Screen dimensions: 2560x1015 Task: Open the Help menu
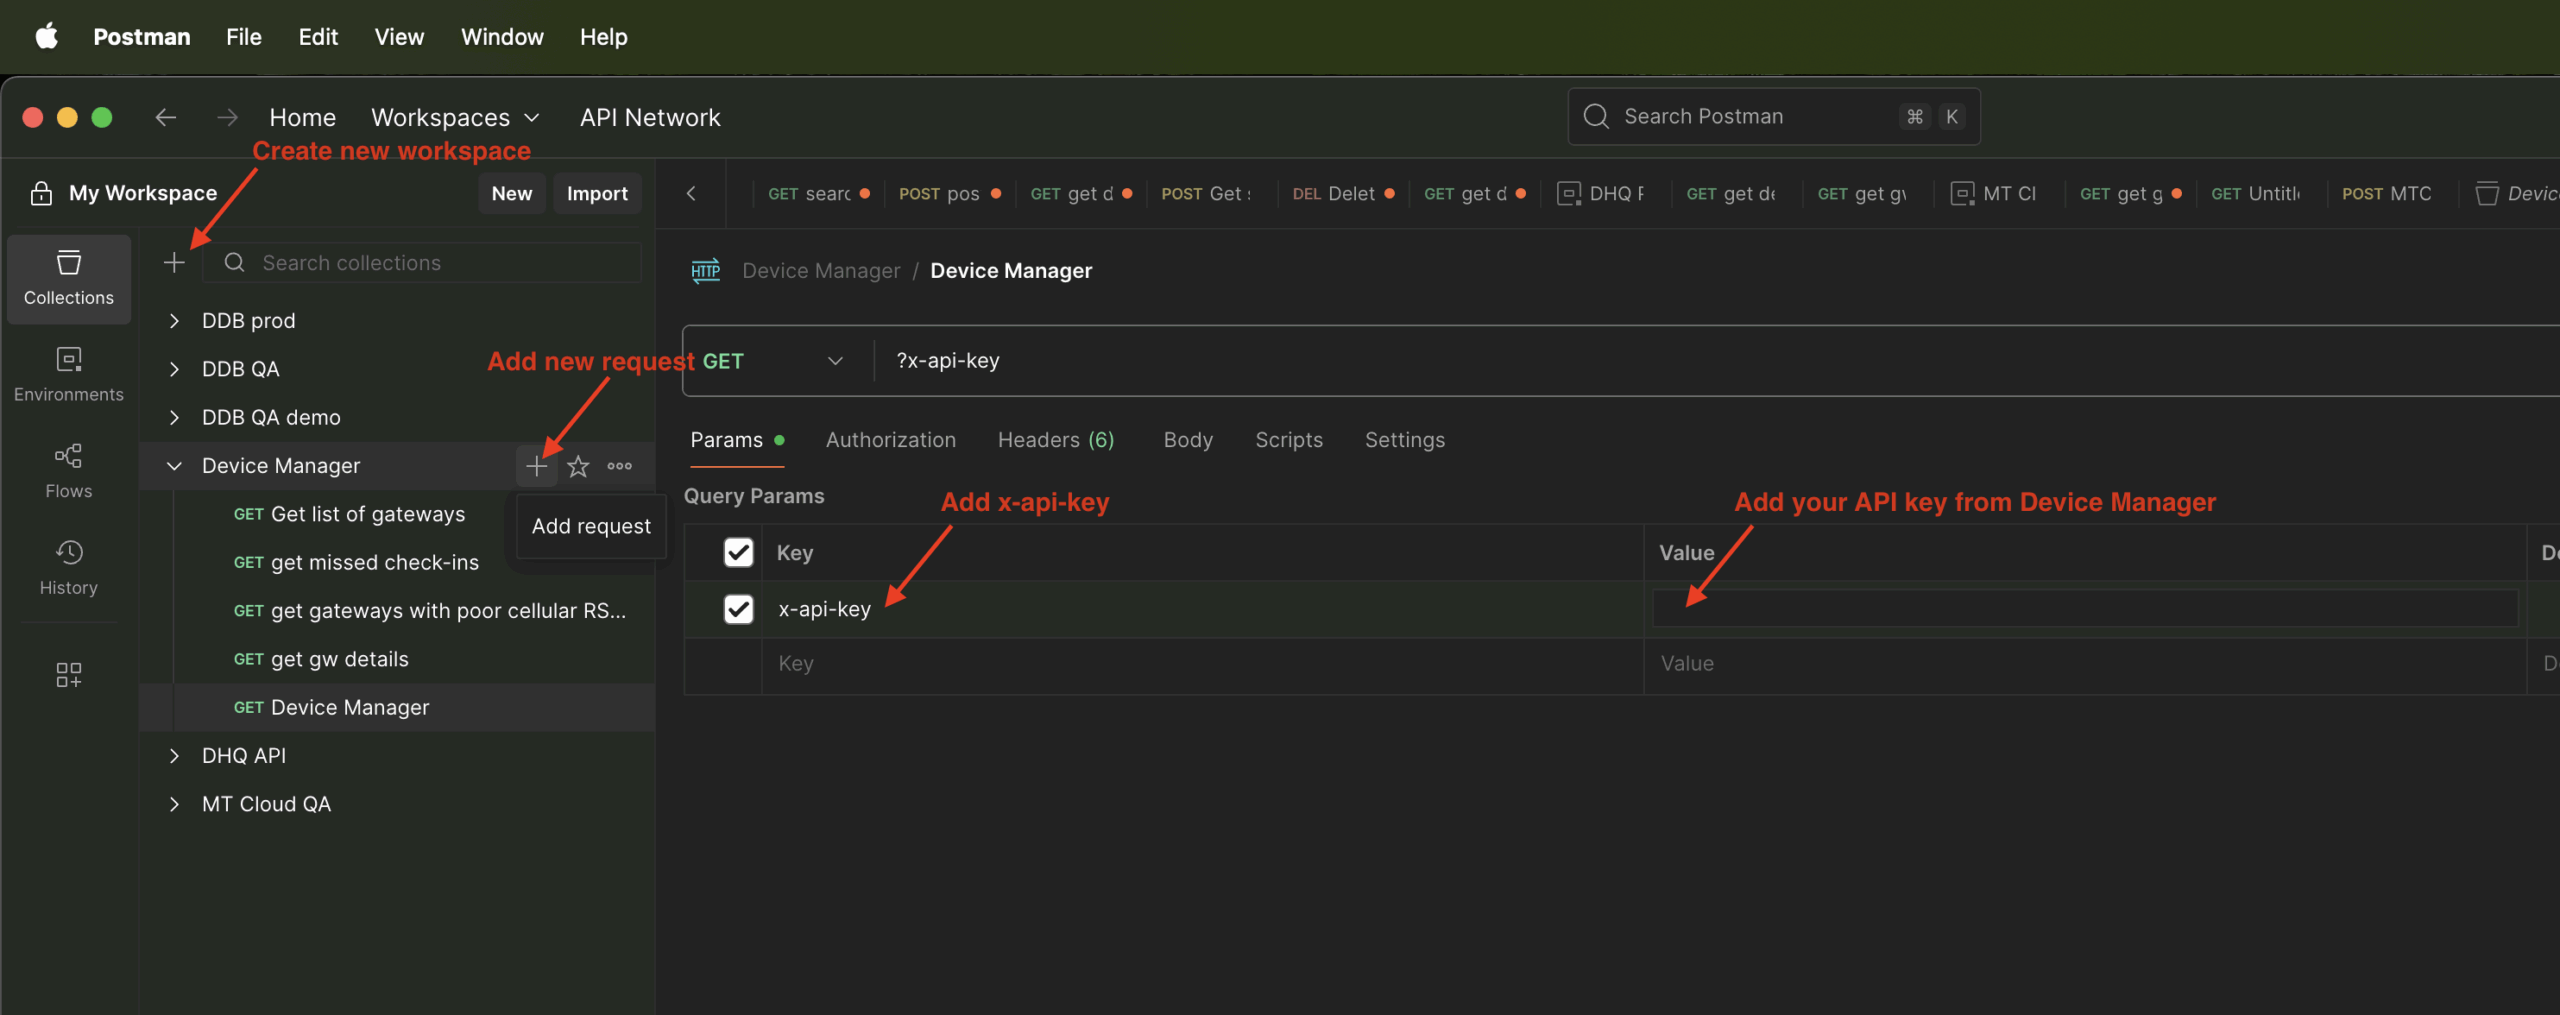click(x=604, y=37)
